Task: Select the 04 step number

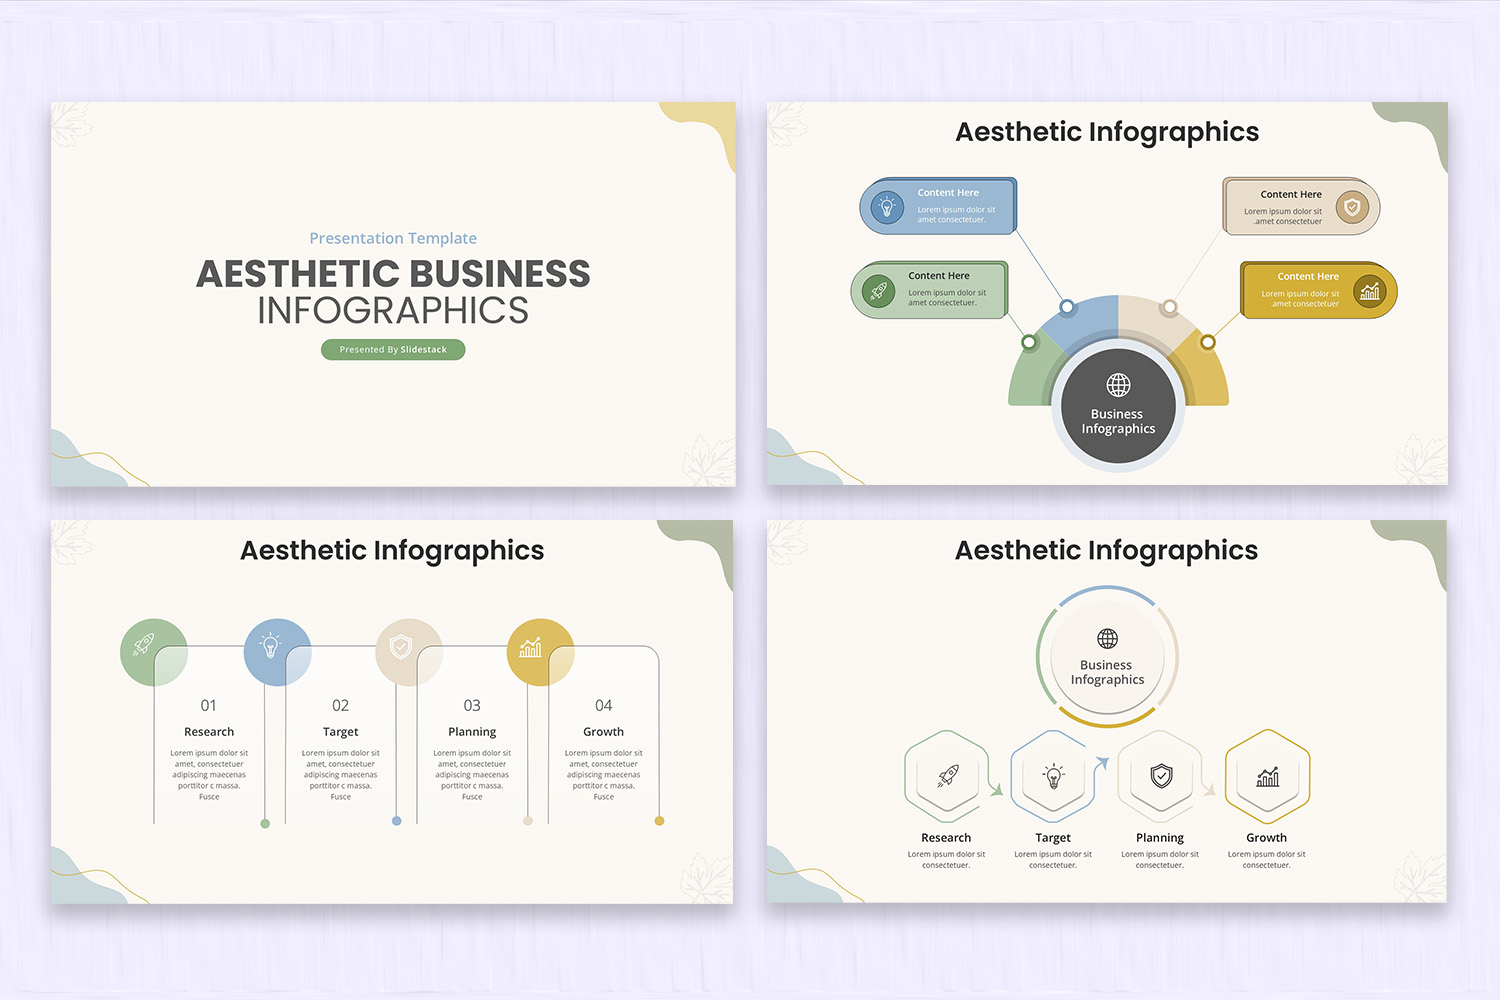Action: pos(604,706)
